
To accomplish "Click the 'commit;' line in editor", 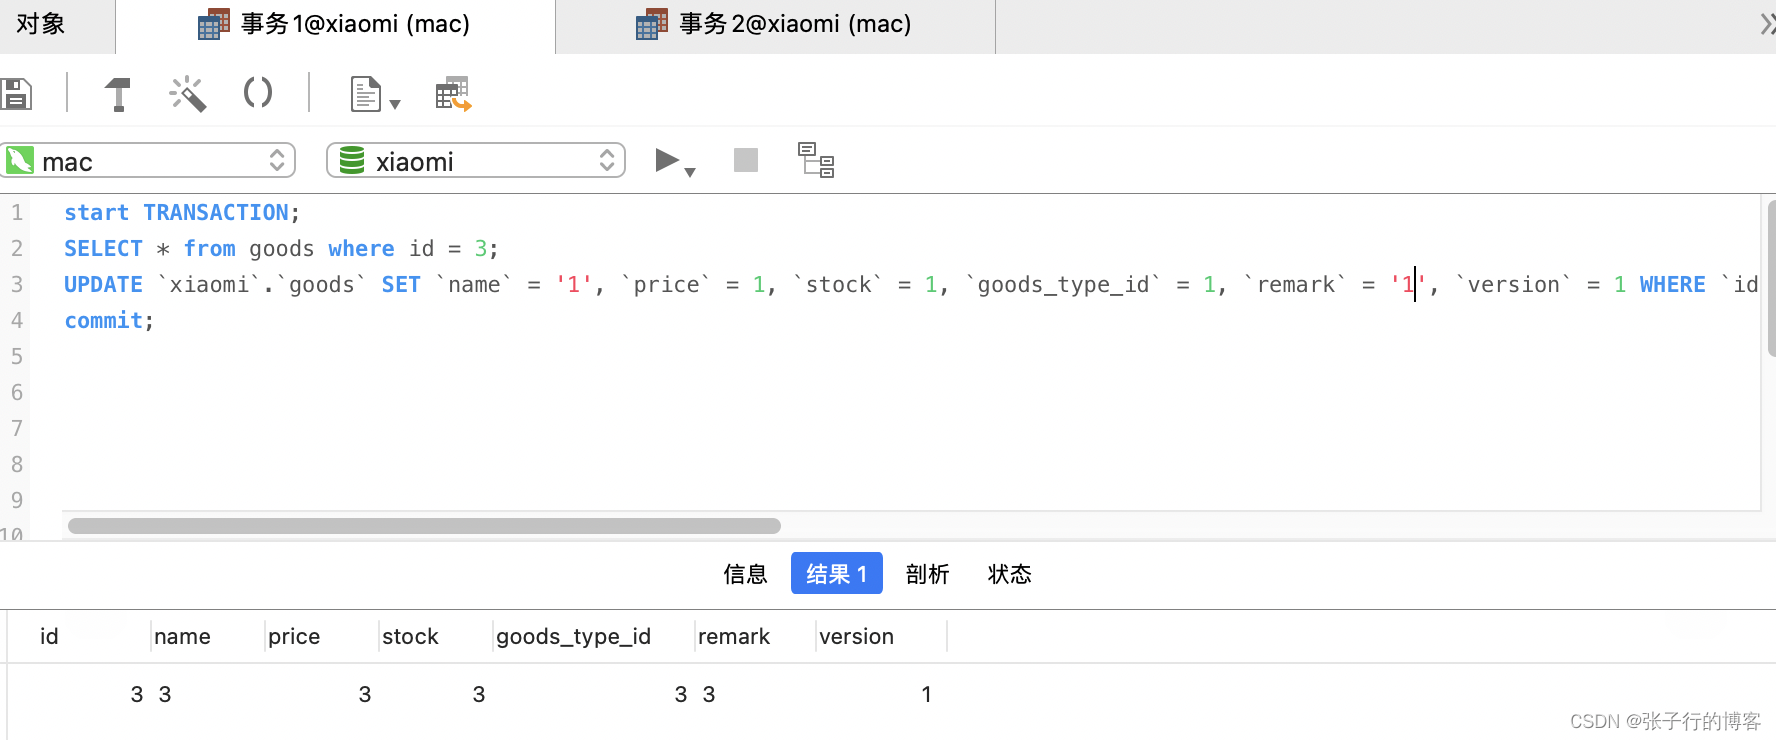I will click(x=109, y=321).
